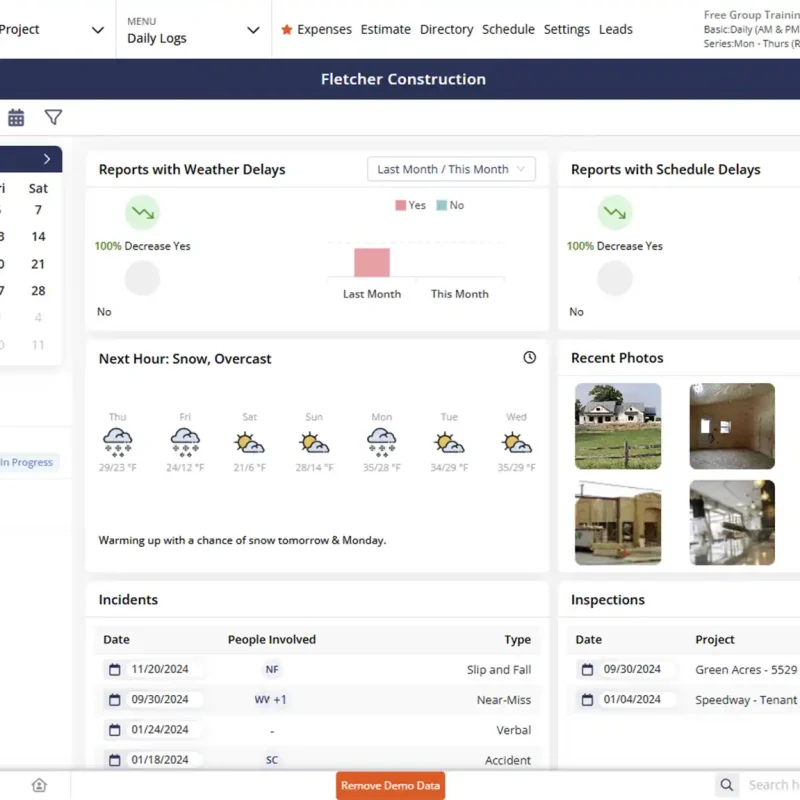Go to next month calendar arrow
The height and width of the screenshot is (800, 800).
pos(46,159)
